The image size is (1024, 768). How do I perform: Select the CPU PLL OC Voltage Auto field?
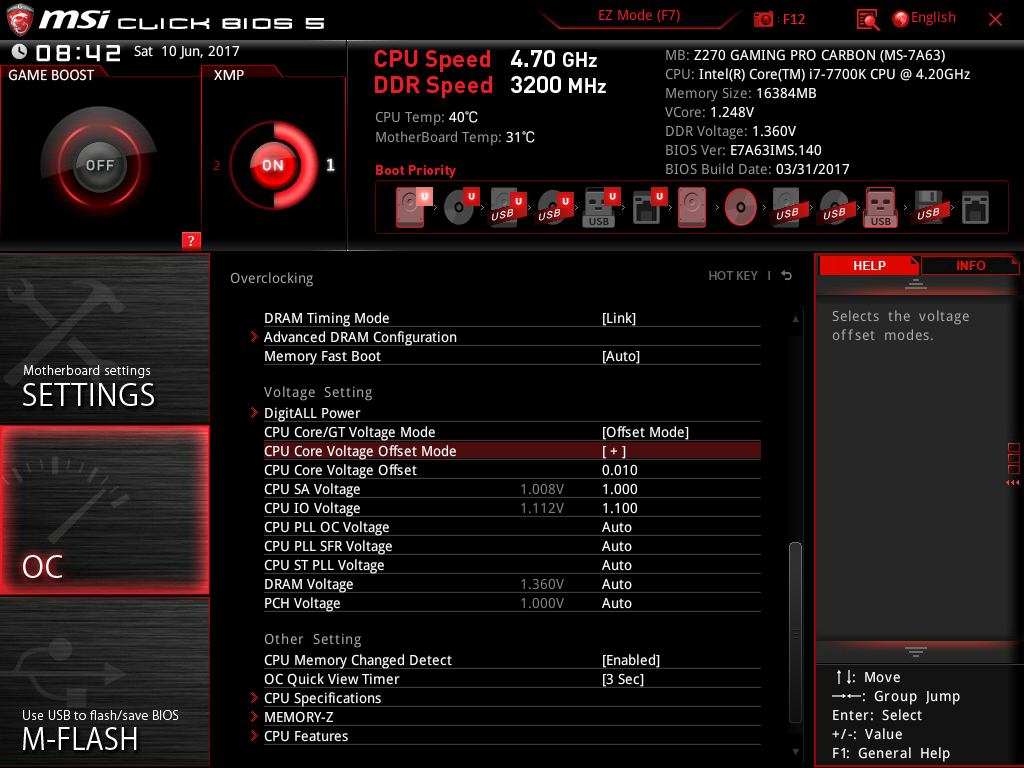(616, 527)
